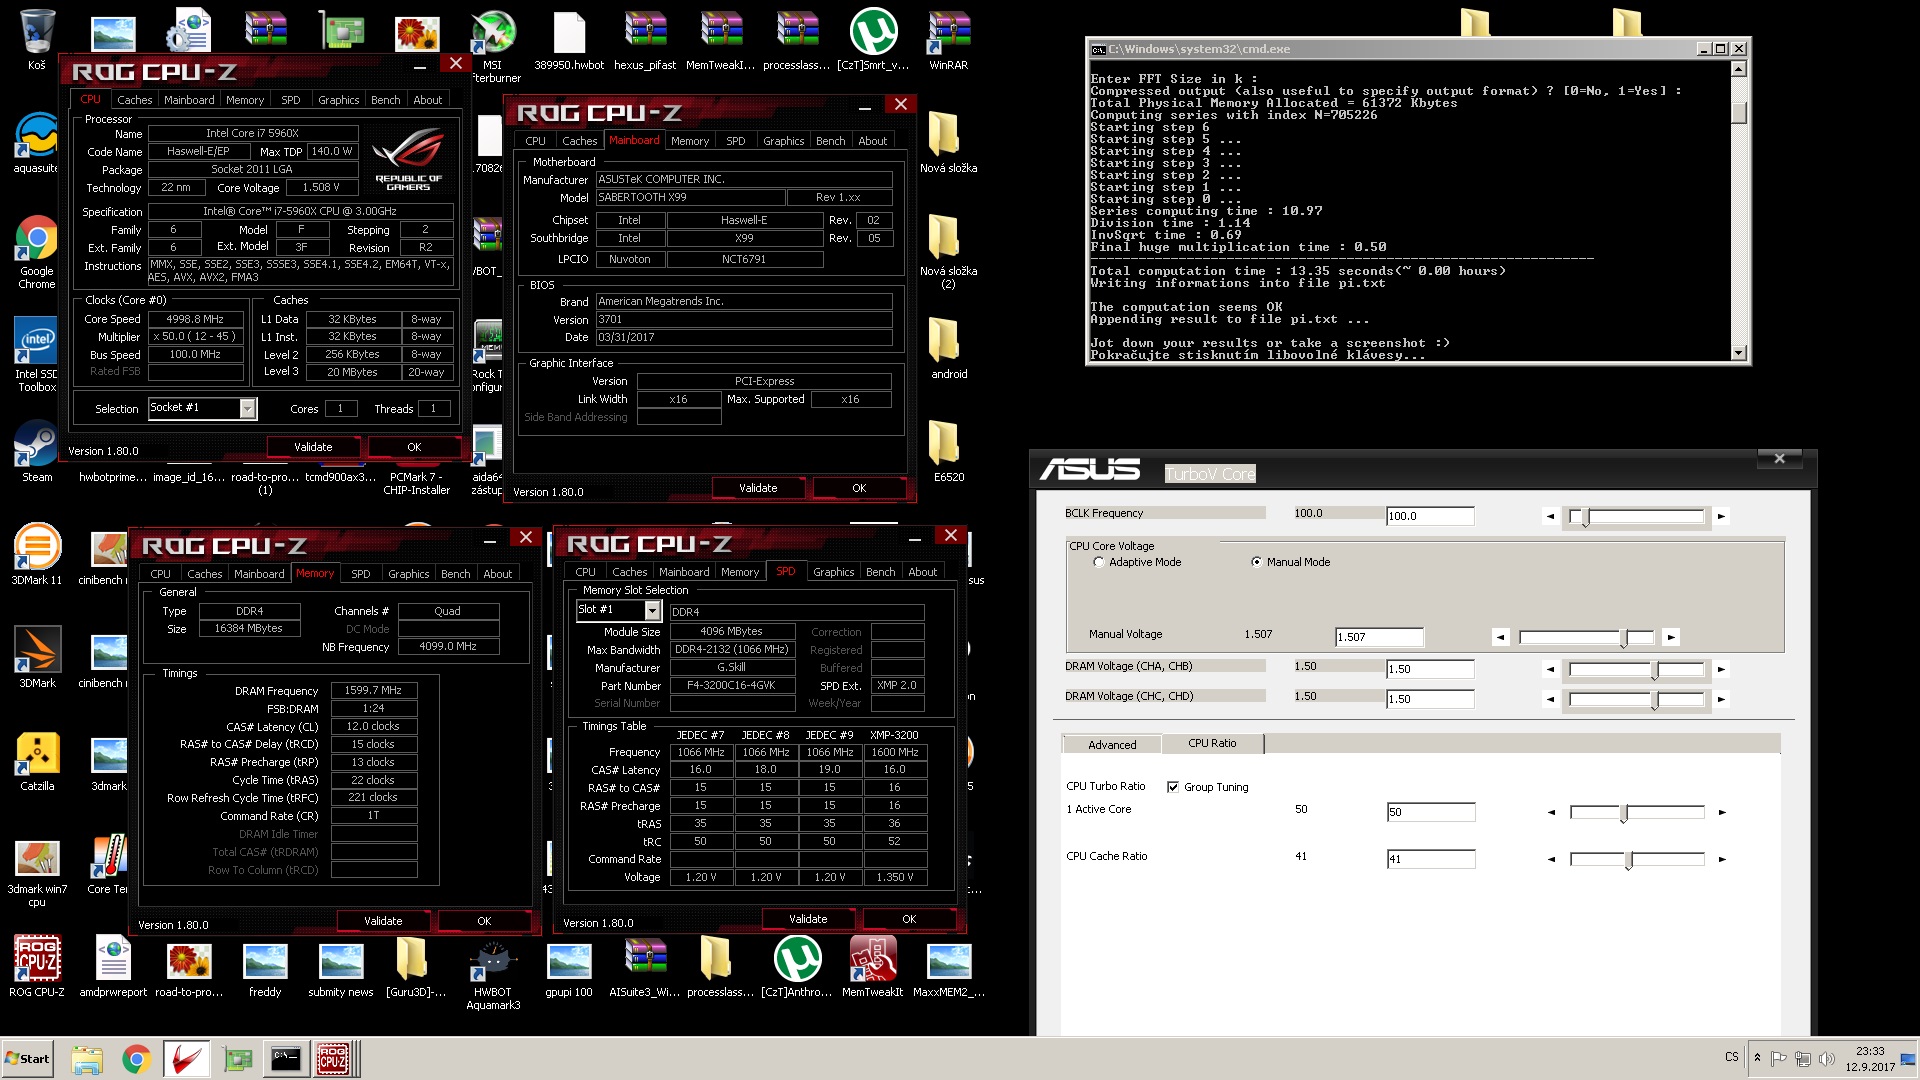Click OK in the Memory CPU-Z window

(x=484, y=921)
